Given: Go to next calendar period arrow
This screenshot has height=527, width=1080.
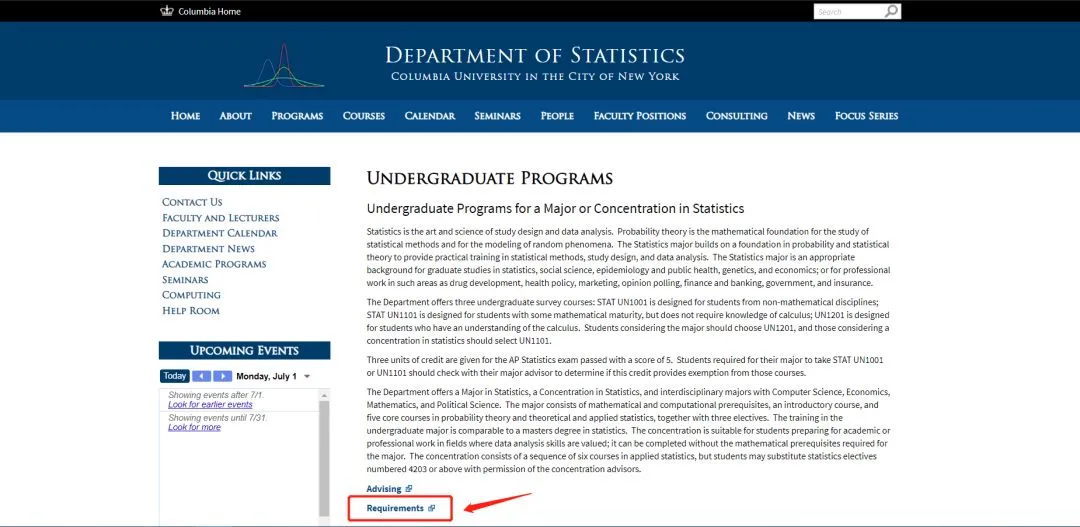Looking at the screenshot, I should tap(222, 376).
